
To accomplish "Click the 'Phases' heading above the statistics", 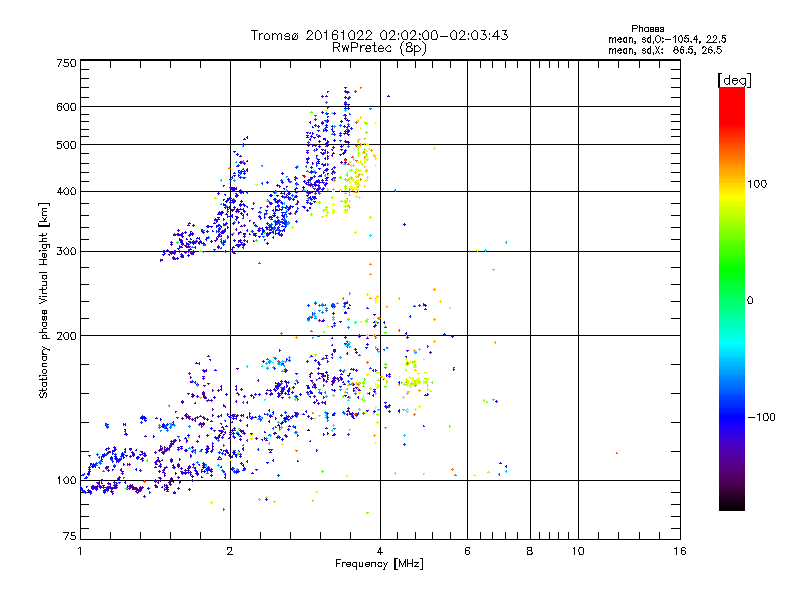I will point(647,29).
